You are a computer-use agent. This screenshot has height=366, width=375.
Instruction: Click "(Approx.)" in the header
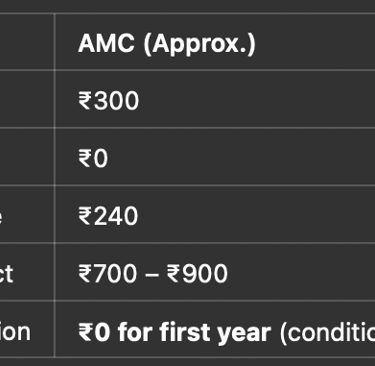tap(199, 44)
